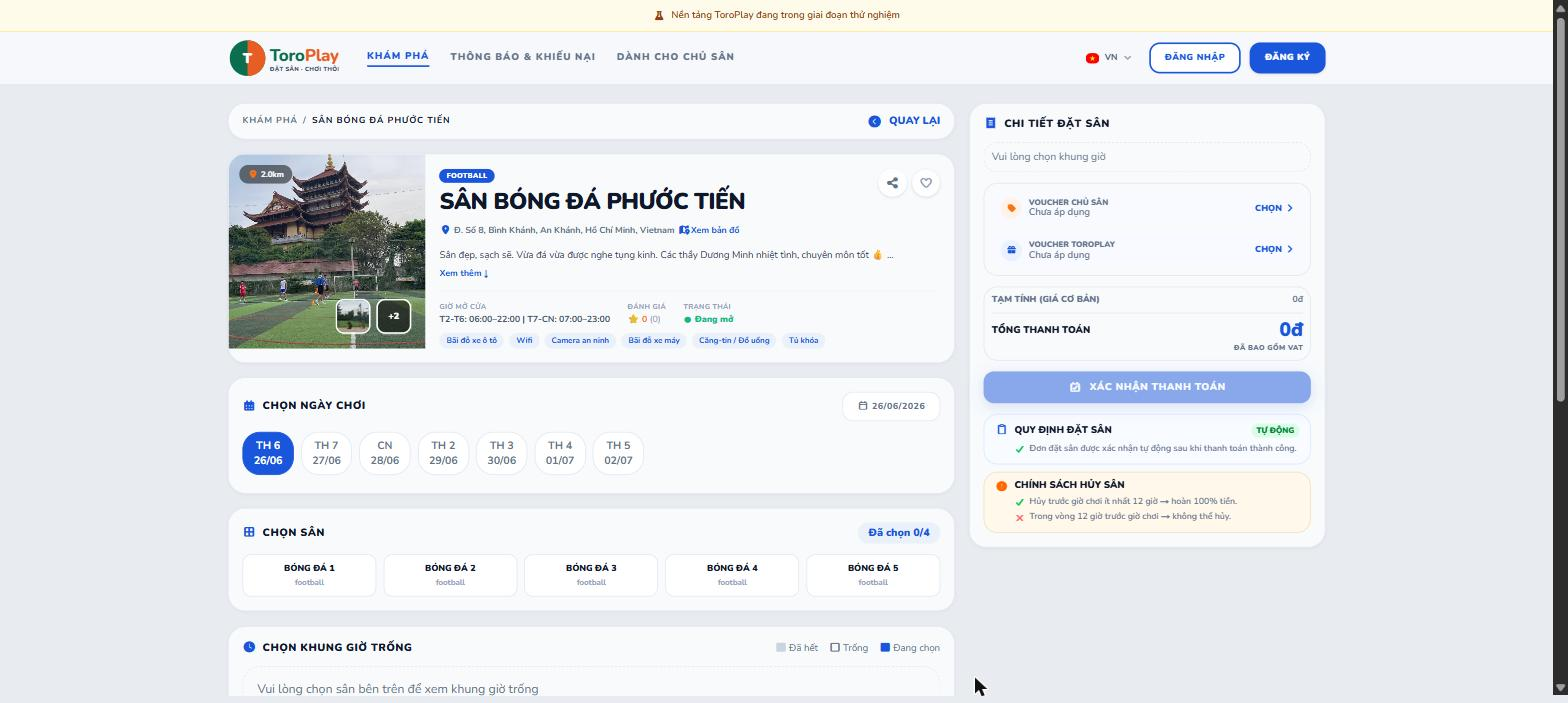Open the VN language dropdown
Screen dimensions: 1568x703
click(x=1108, y=58)
